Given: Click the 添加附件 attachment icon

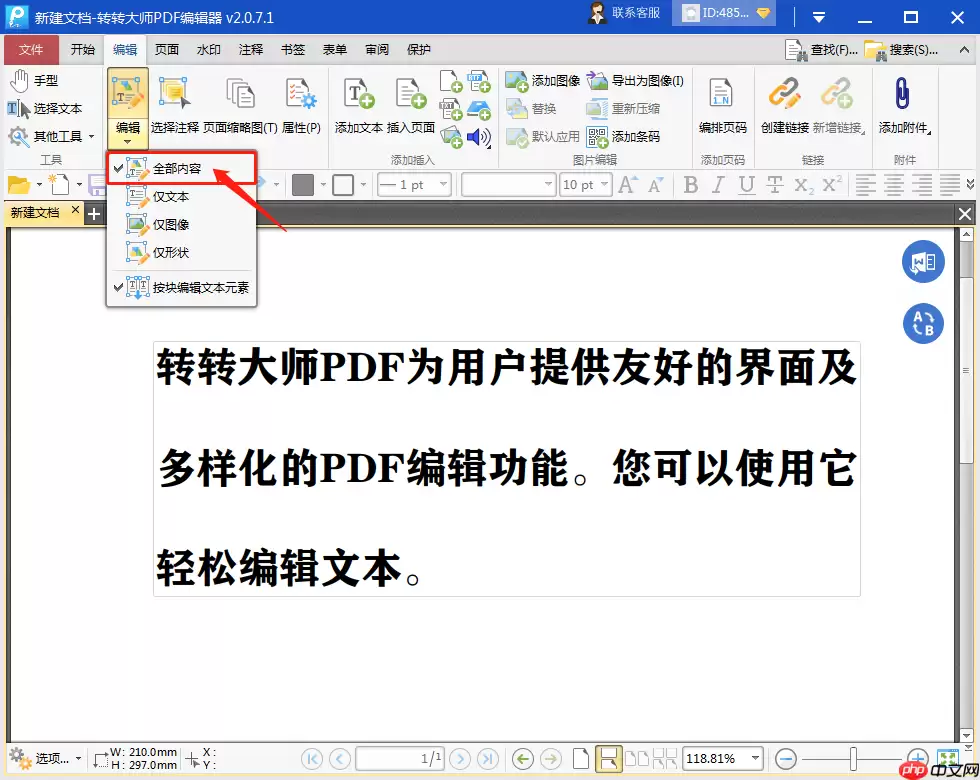Looking at the screenshot, I should tap(903, 105).
